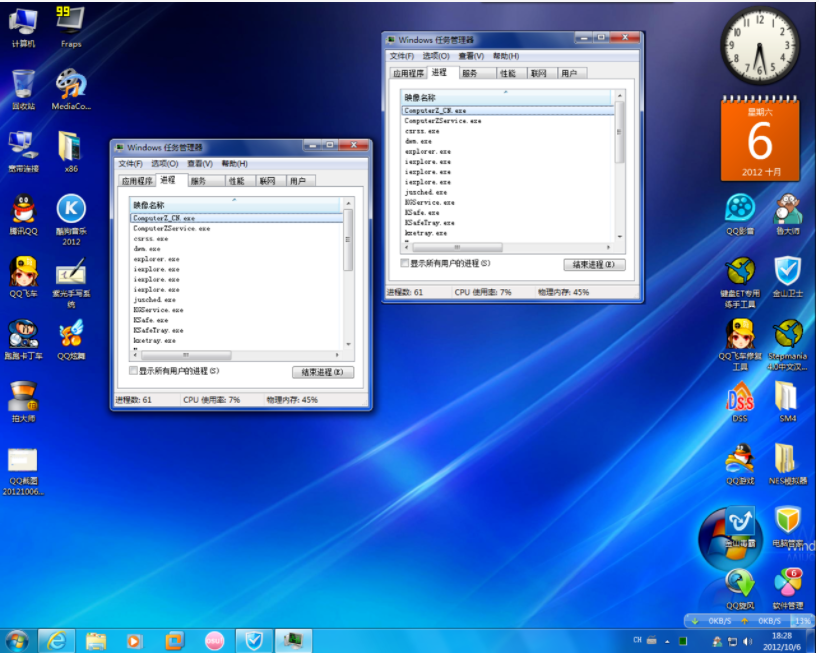This screenshot has width=819, height=653.
Task: Open 帮助(H) menu in right Task Manager
Action: point(506,56)
